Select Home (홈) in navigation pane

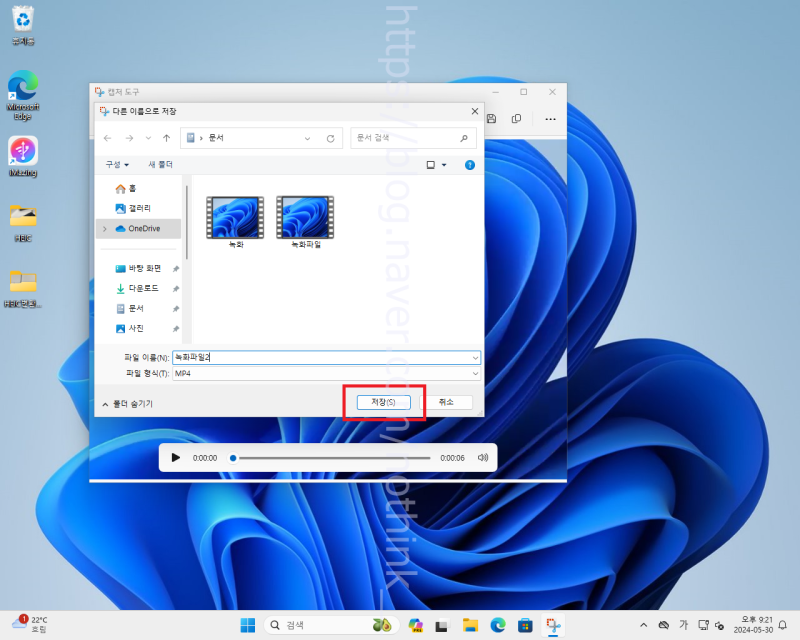[126, 189]
